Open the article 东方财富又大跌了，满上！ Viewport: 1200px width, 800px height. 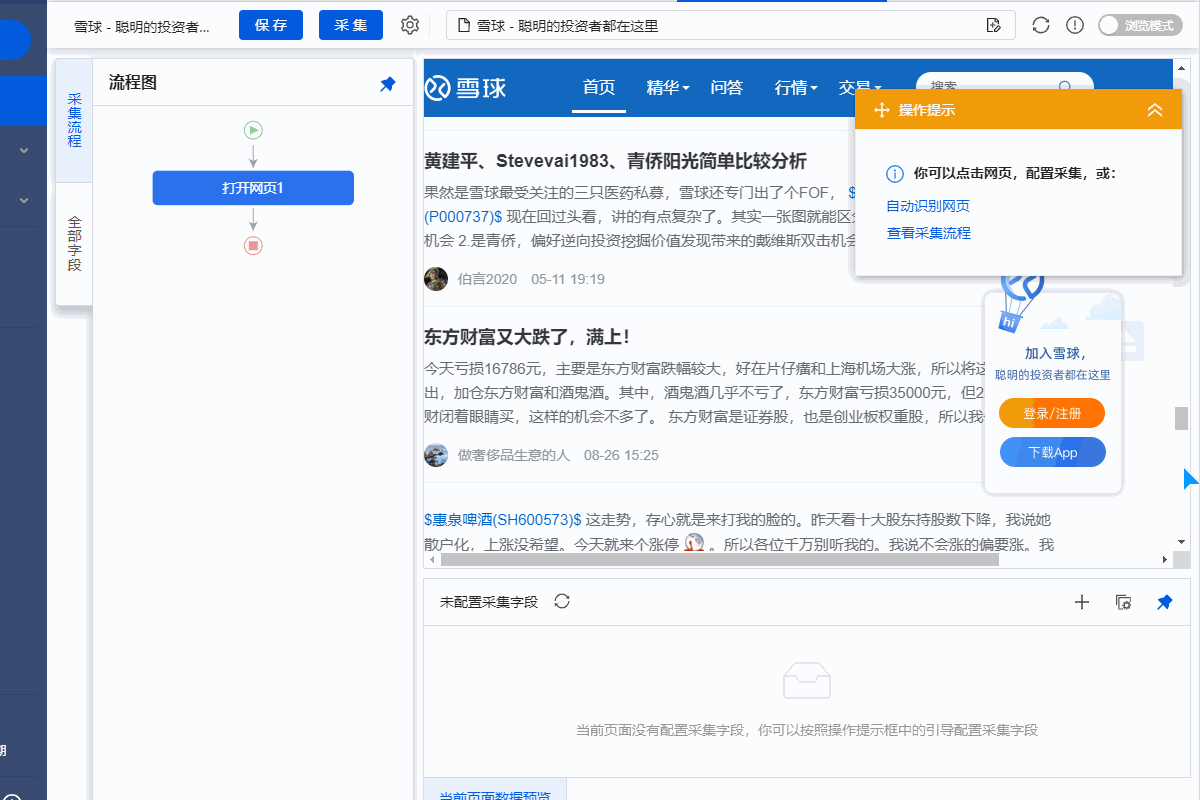pyautogui.click(x=527, y=337)
